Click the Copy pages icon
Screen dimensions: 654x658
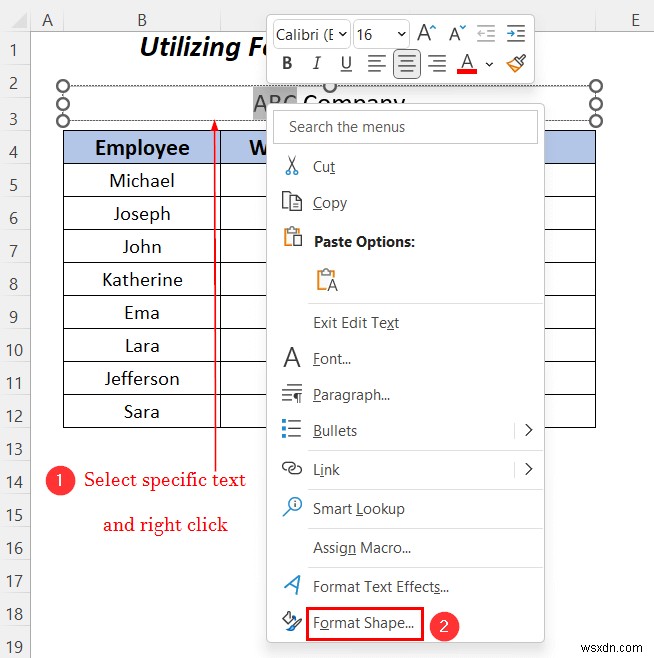tap(292, 201)
